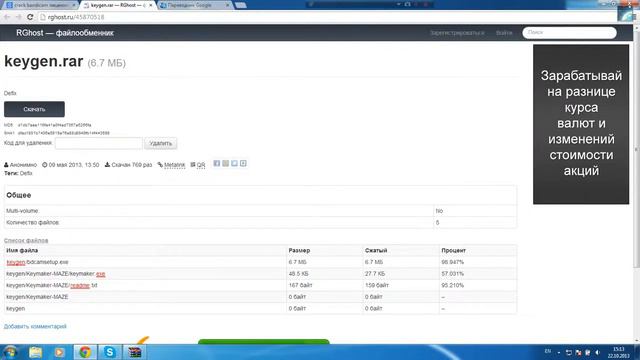Switch to the Переводчик Google browser tab

tap(195, 5)
